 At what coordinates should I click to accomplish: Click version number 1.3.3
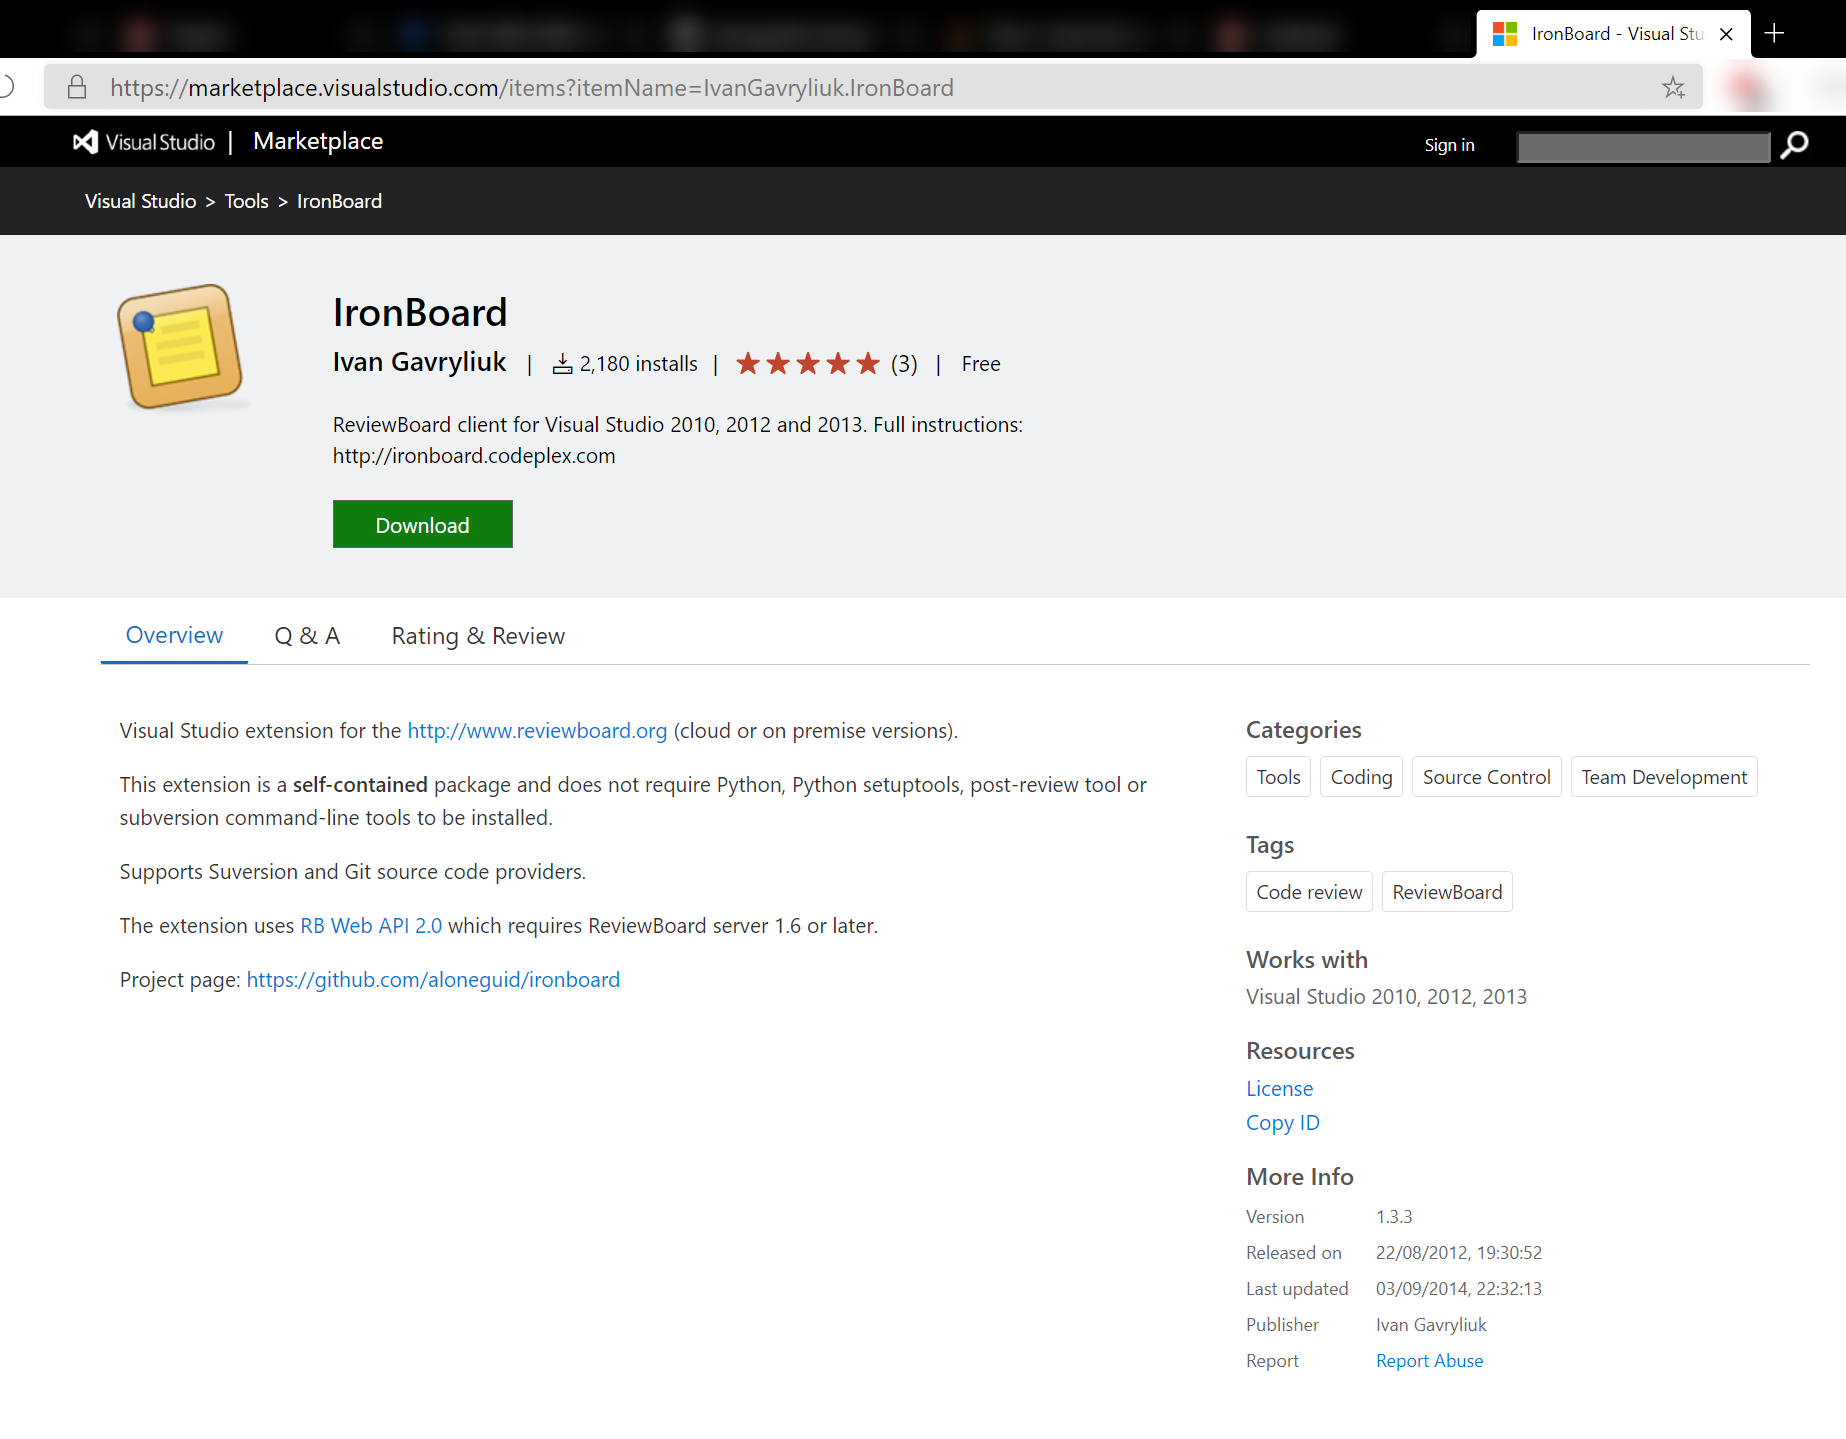tap(1394, 1217)
